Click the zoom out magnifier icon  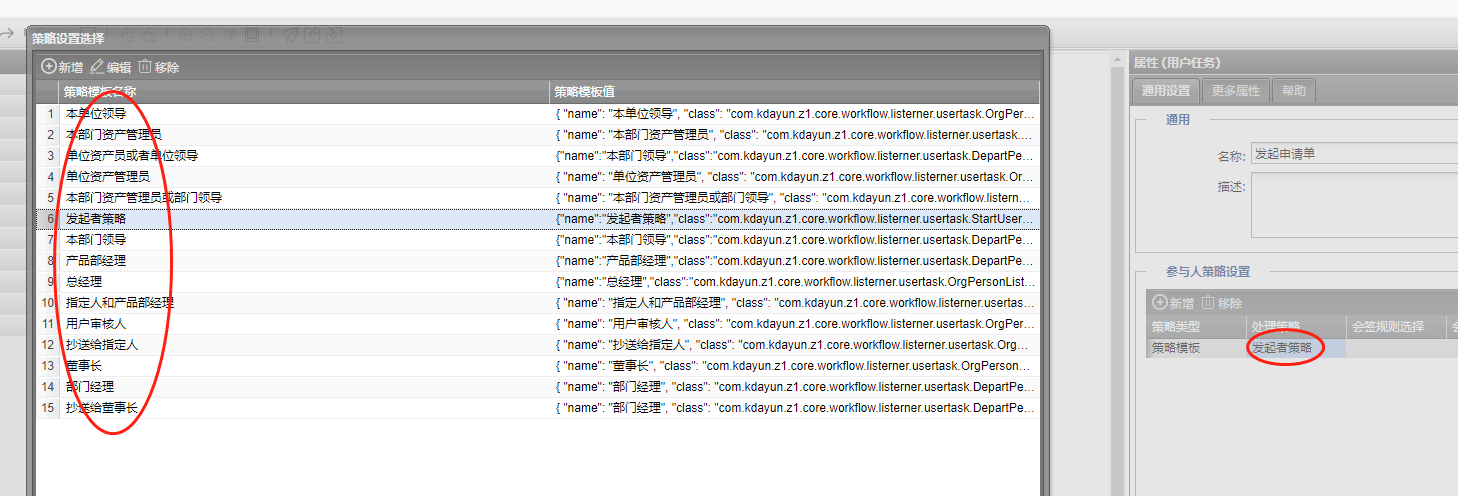[208, 35]
